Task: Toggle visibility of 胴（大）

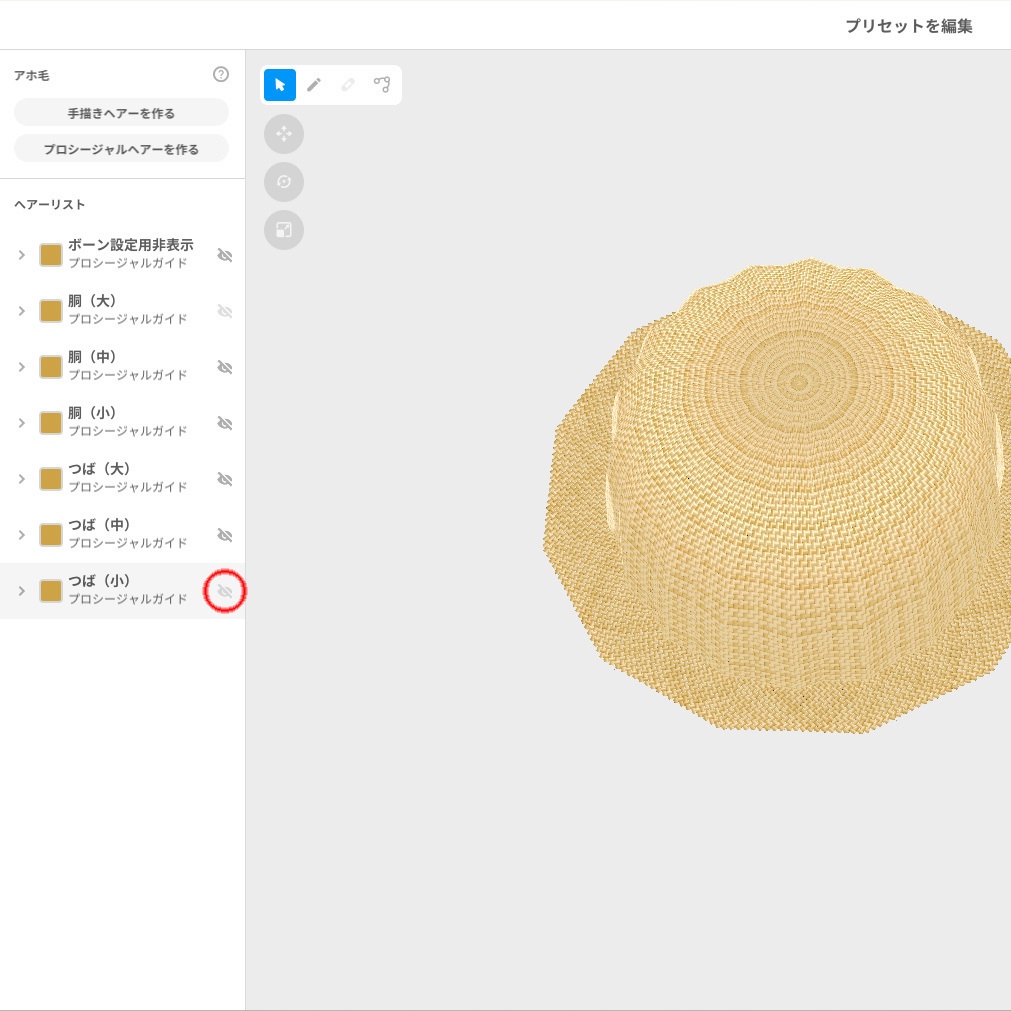Action: point(224,311)
